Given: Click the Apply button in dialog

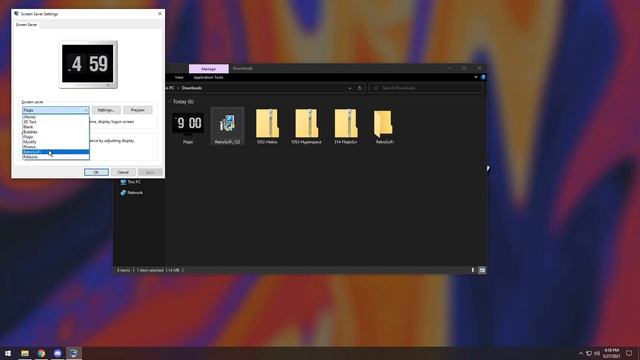Looking at the screenshot, I should pos(150,172).
